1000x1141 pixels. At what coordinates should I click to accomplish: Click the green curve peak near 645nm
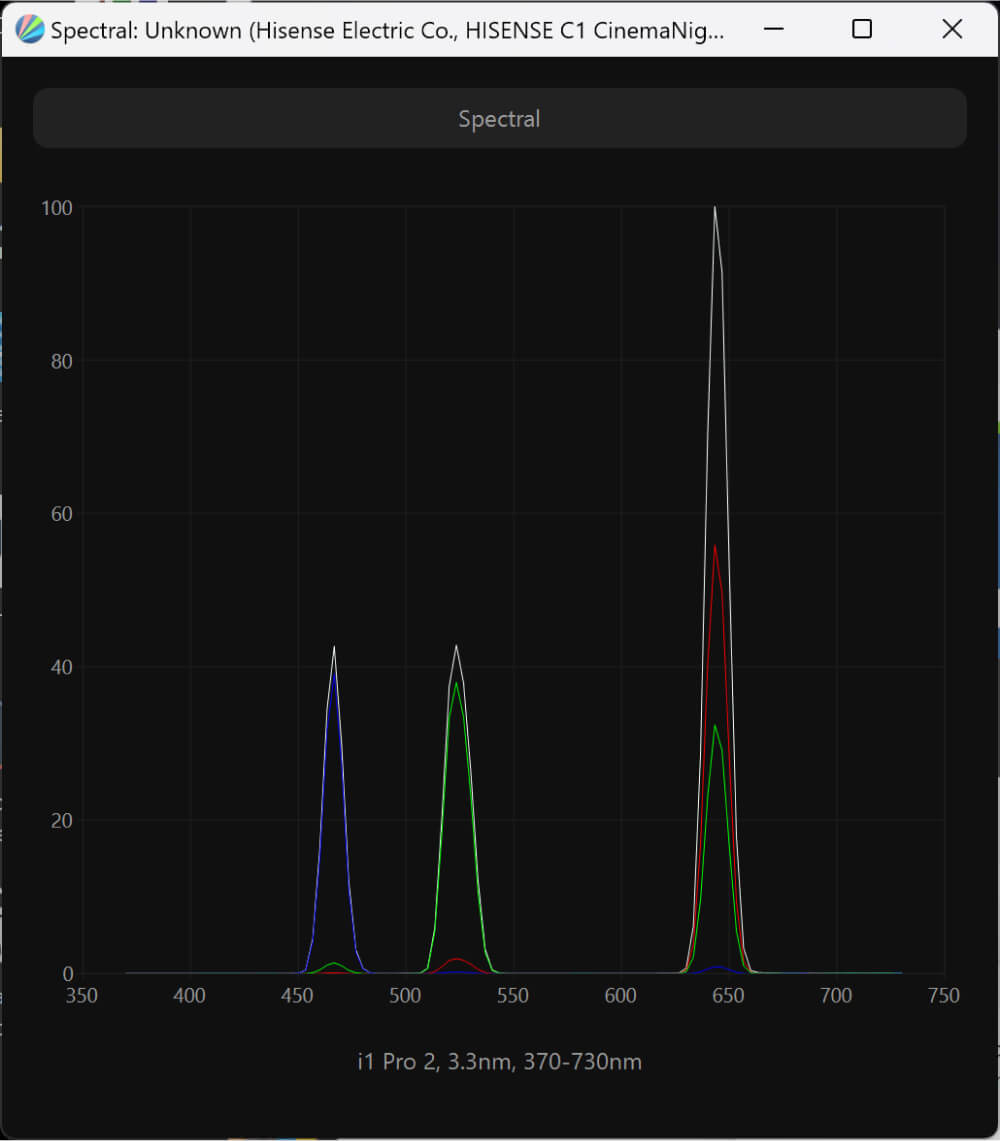[x=714, y=726]
